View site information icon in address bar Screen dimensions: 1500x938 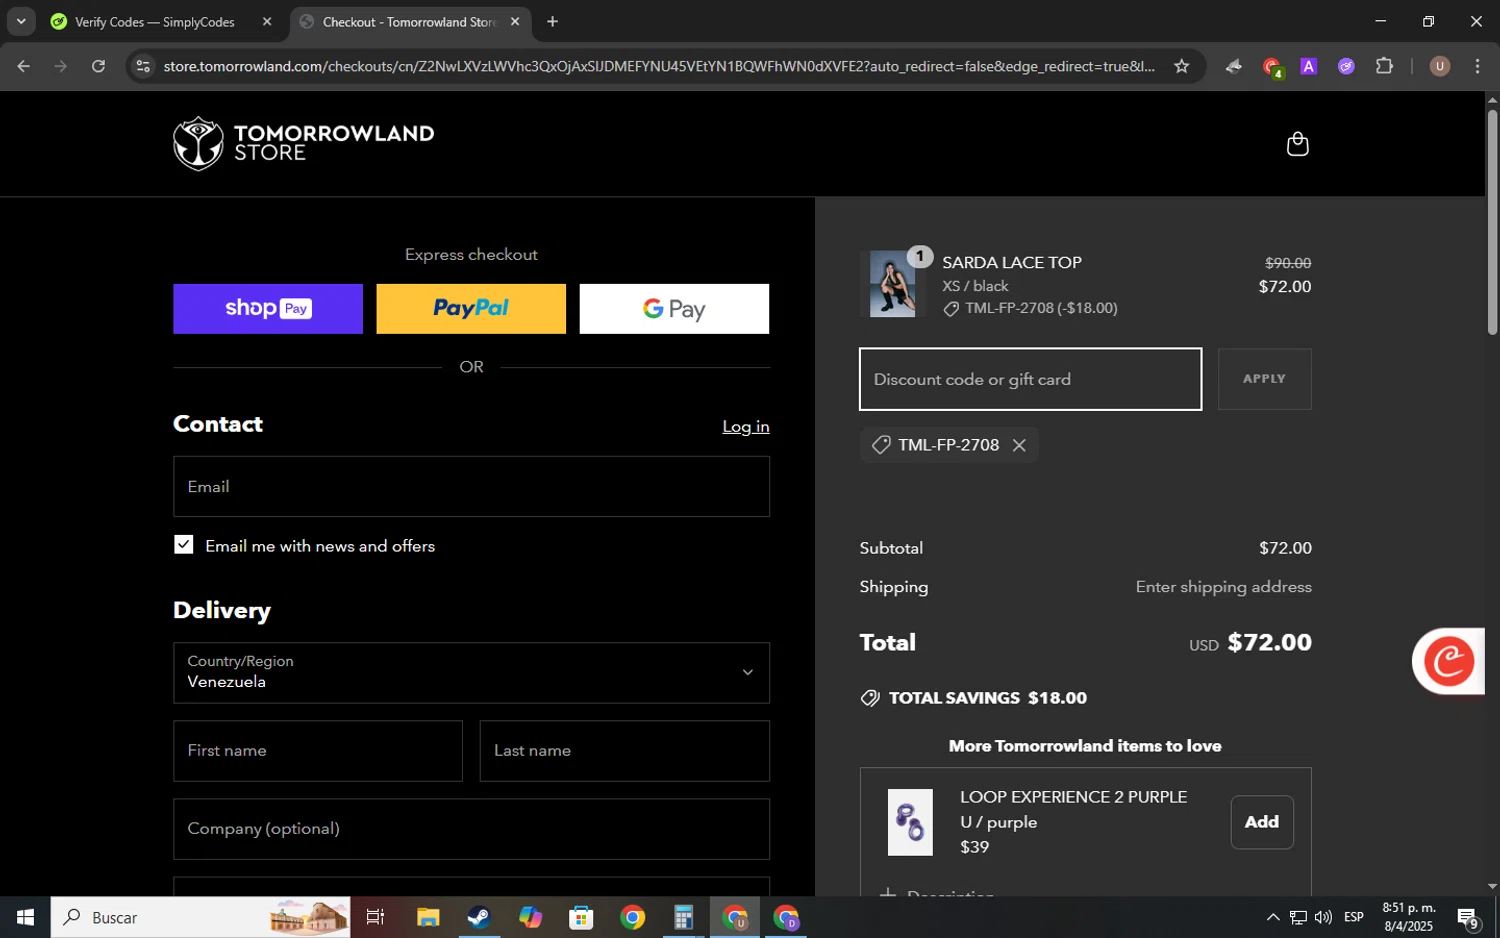[x=143, y=67]
